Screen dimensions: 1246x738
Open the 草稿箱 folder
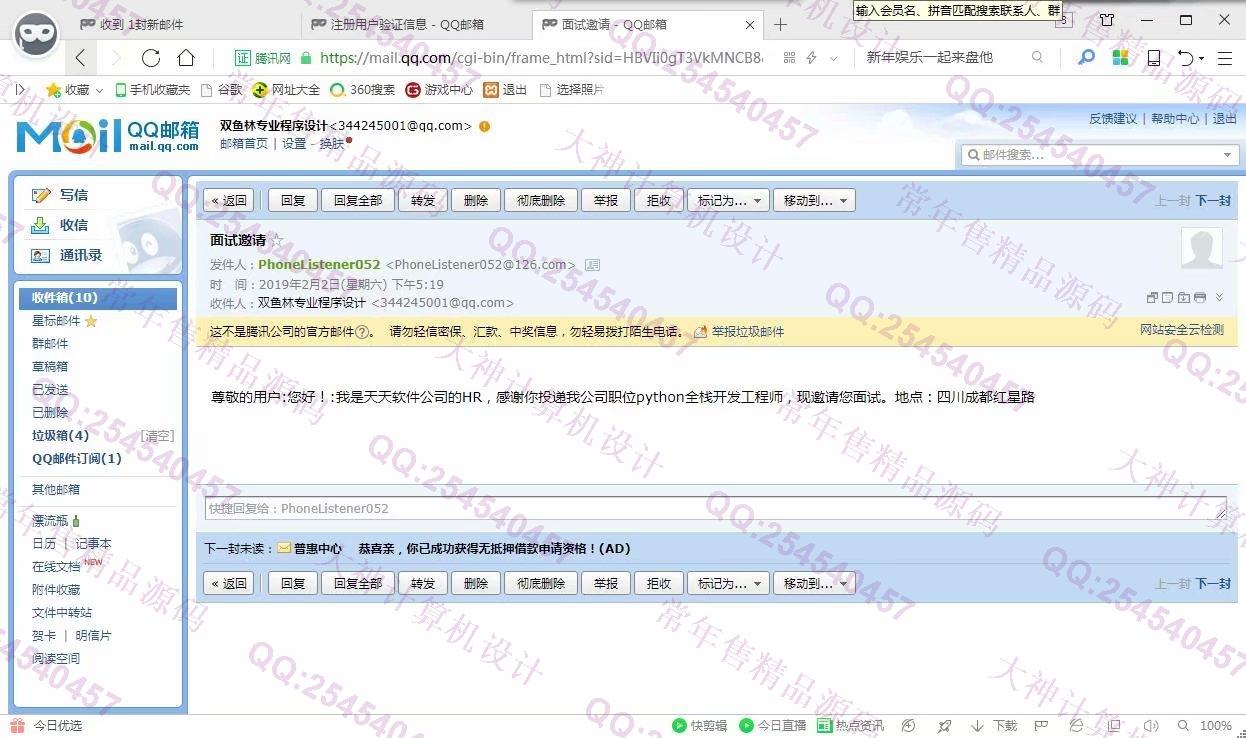tap(50, 366)
